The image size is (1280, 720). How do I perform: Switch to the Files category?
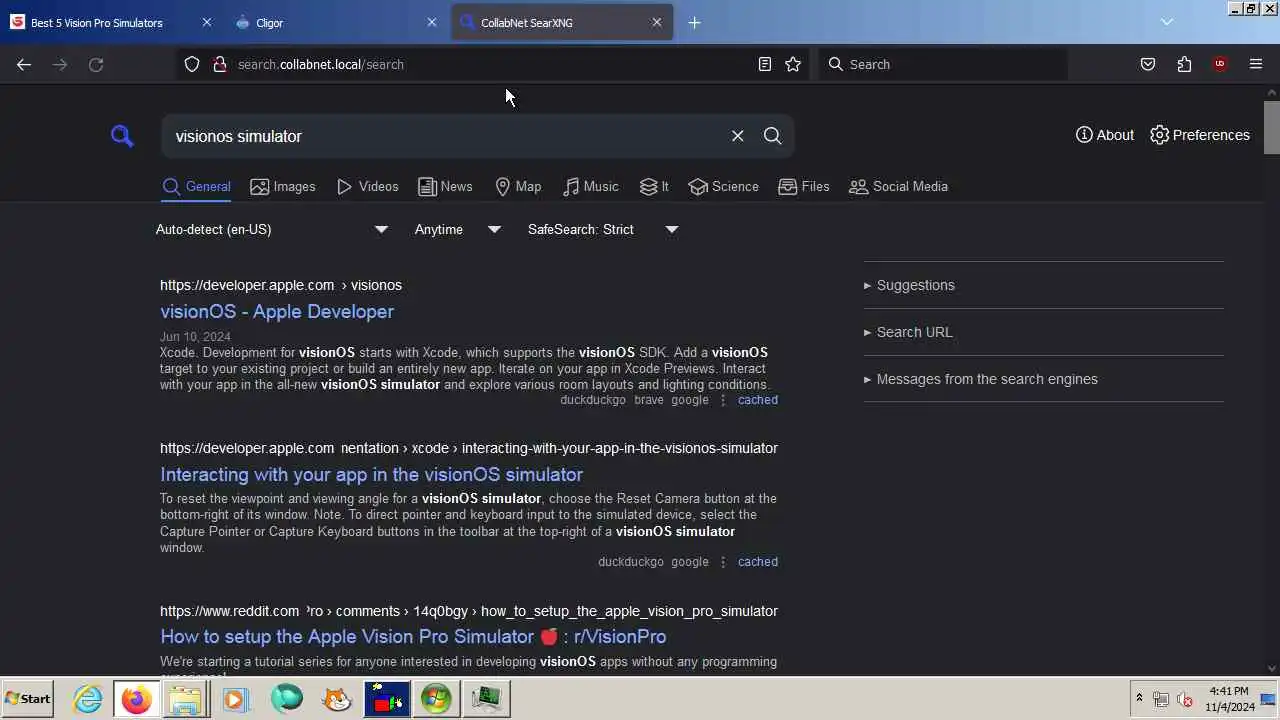pyautogui.click(x=803, y=186)
